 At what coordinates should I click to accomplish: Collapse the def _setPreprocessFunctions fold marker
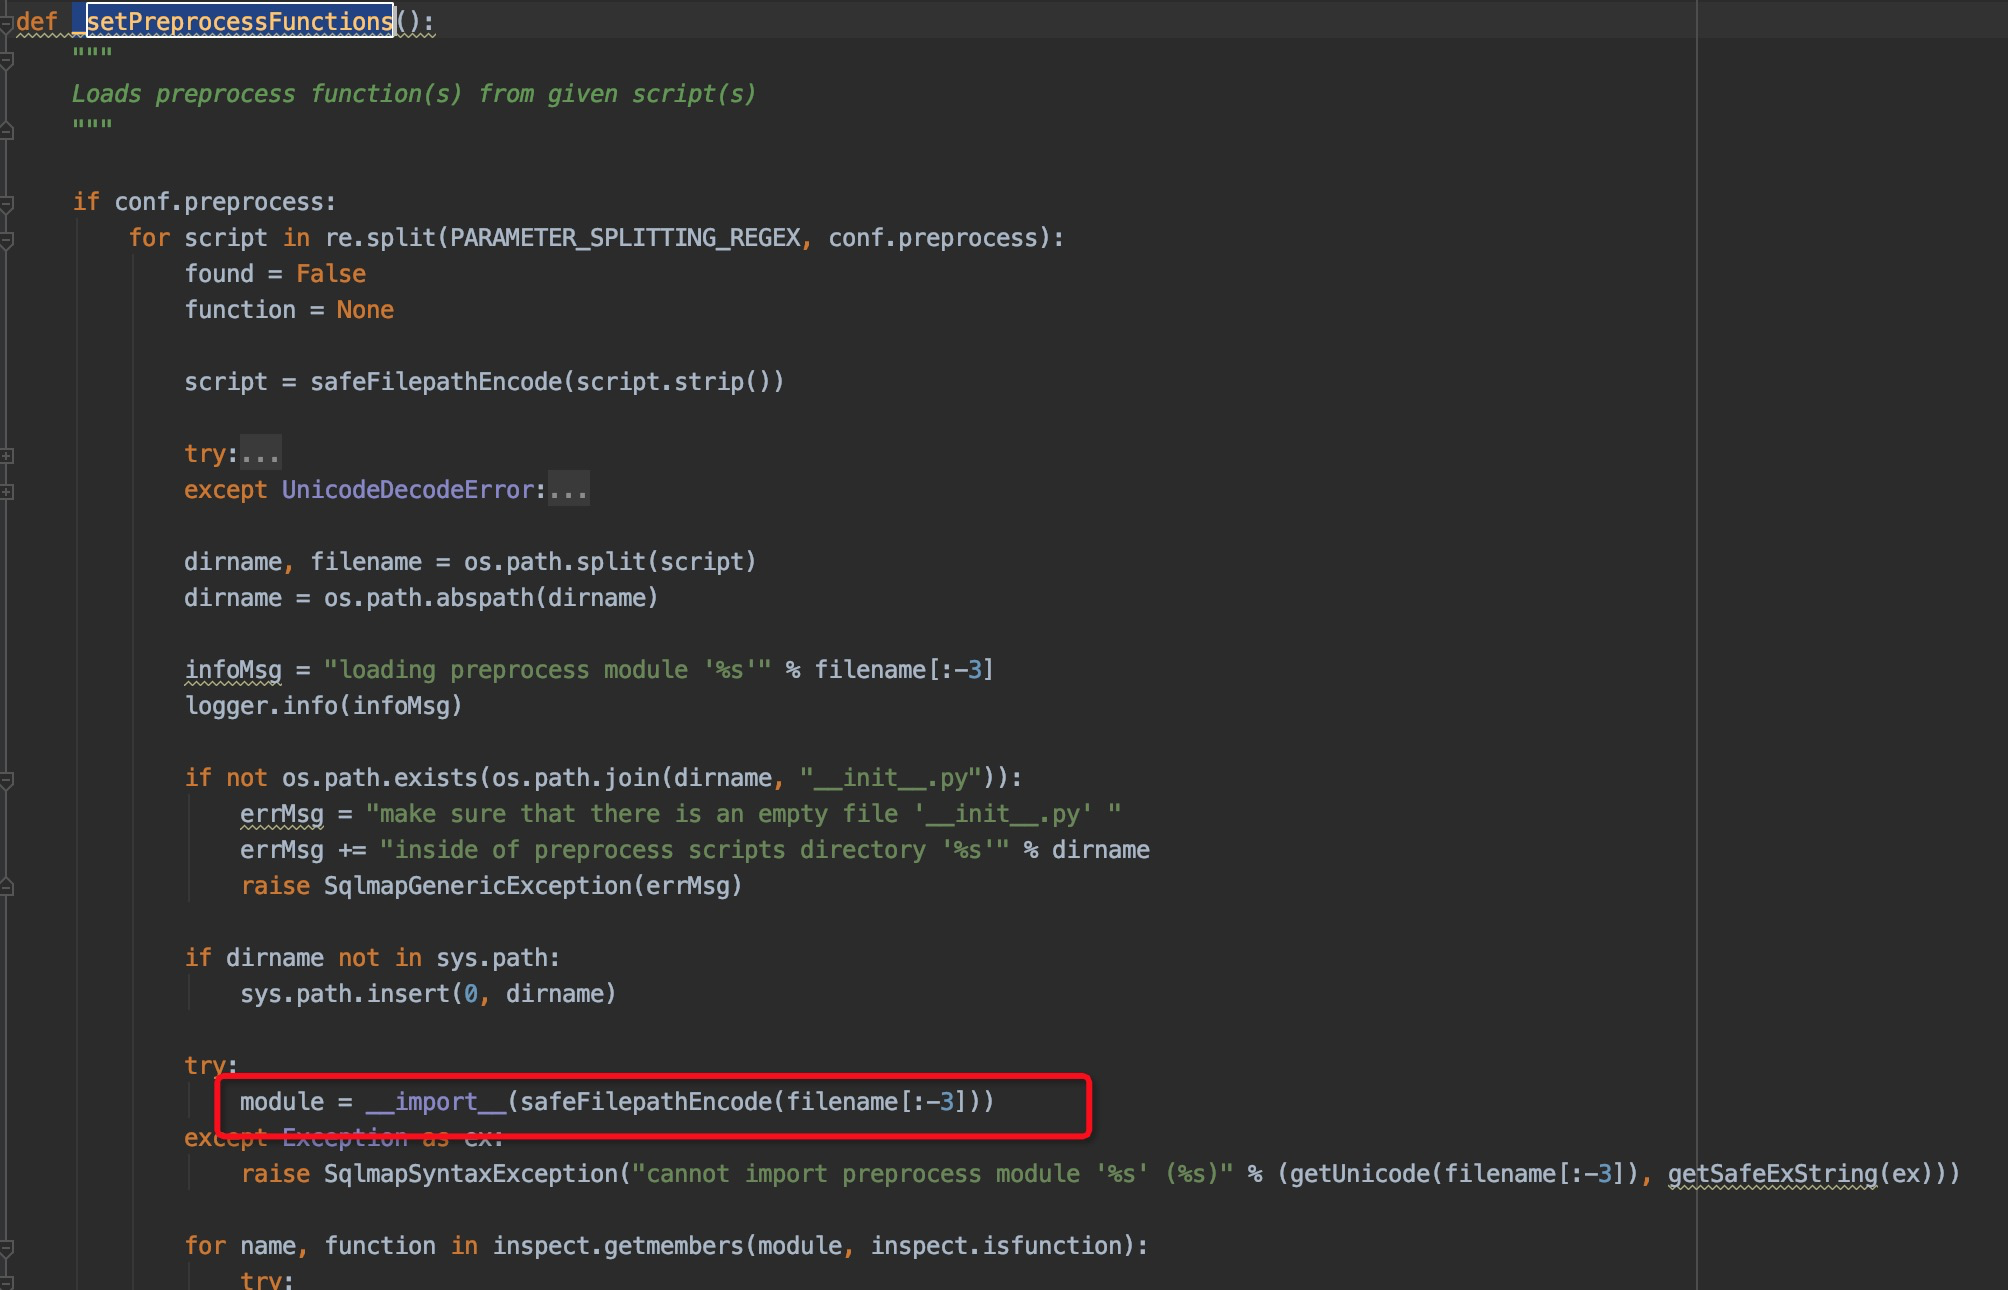pos(6,24)
